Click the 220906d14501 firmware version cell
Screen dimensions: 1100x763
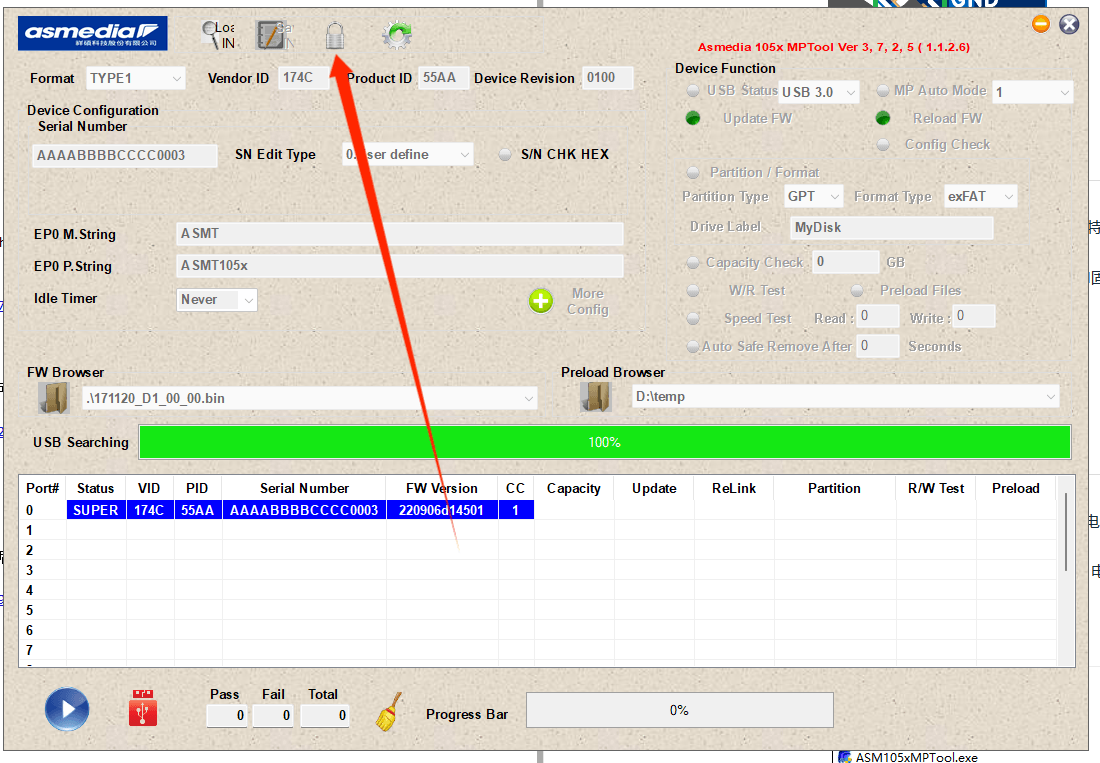pos(442,510)
